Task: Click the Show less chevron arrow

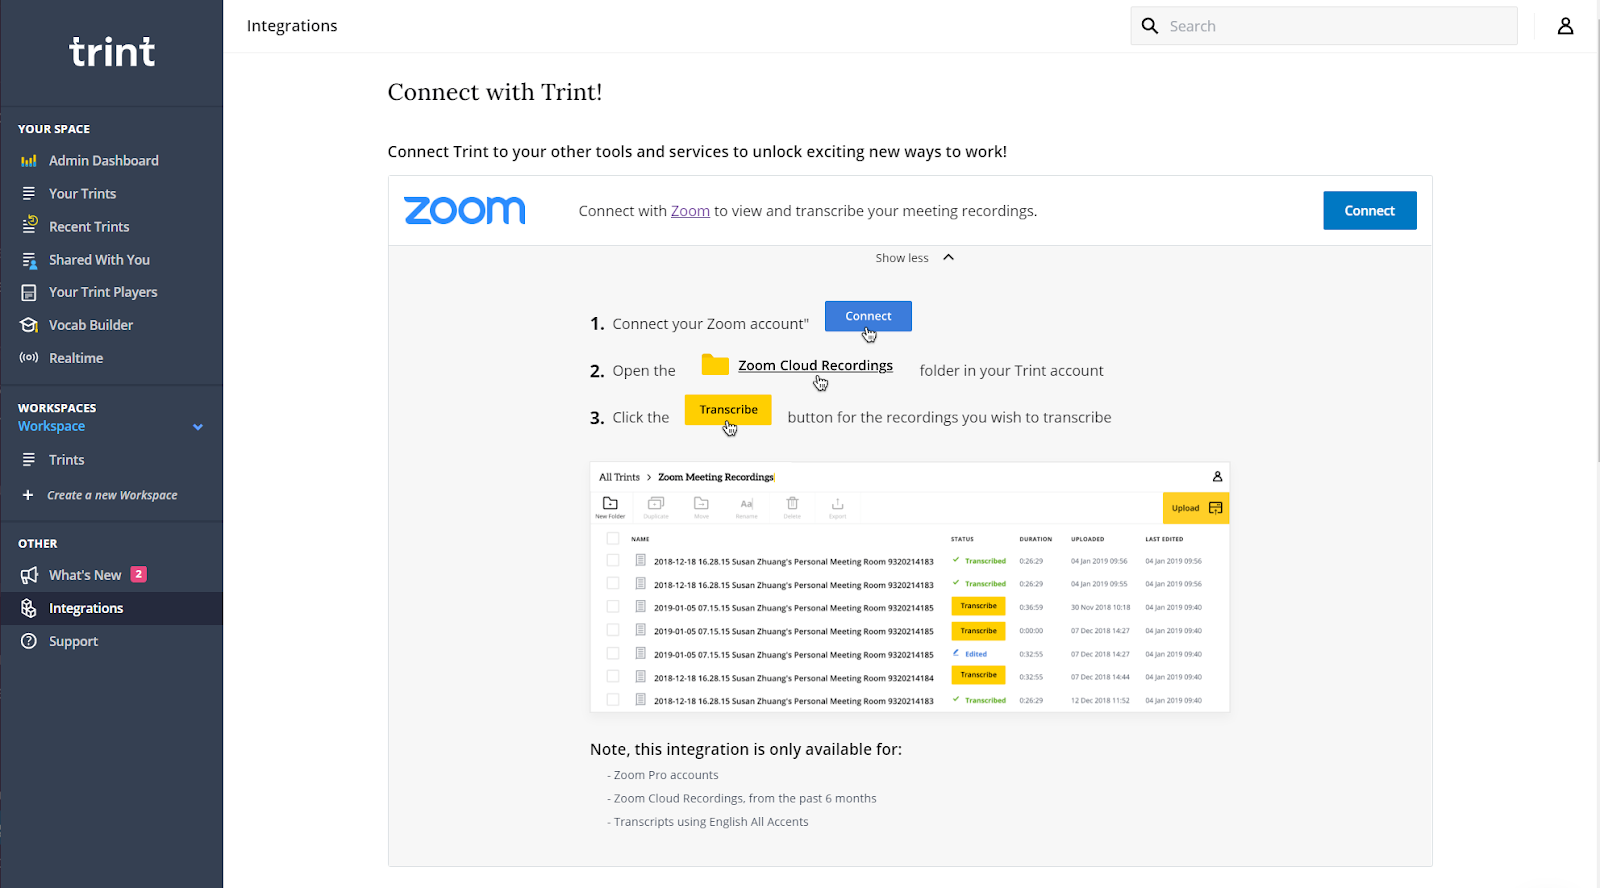Action: click(x=949, y=258)
